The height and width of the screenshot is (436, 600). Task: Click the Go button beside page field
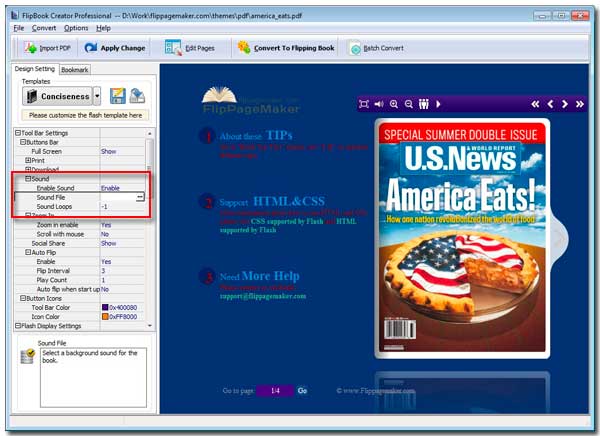click(x=302, y=391)
